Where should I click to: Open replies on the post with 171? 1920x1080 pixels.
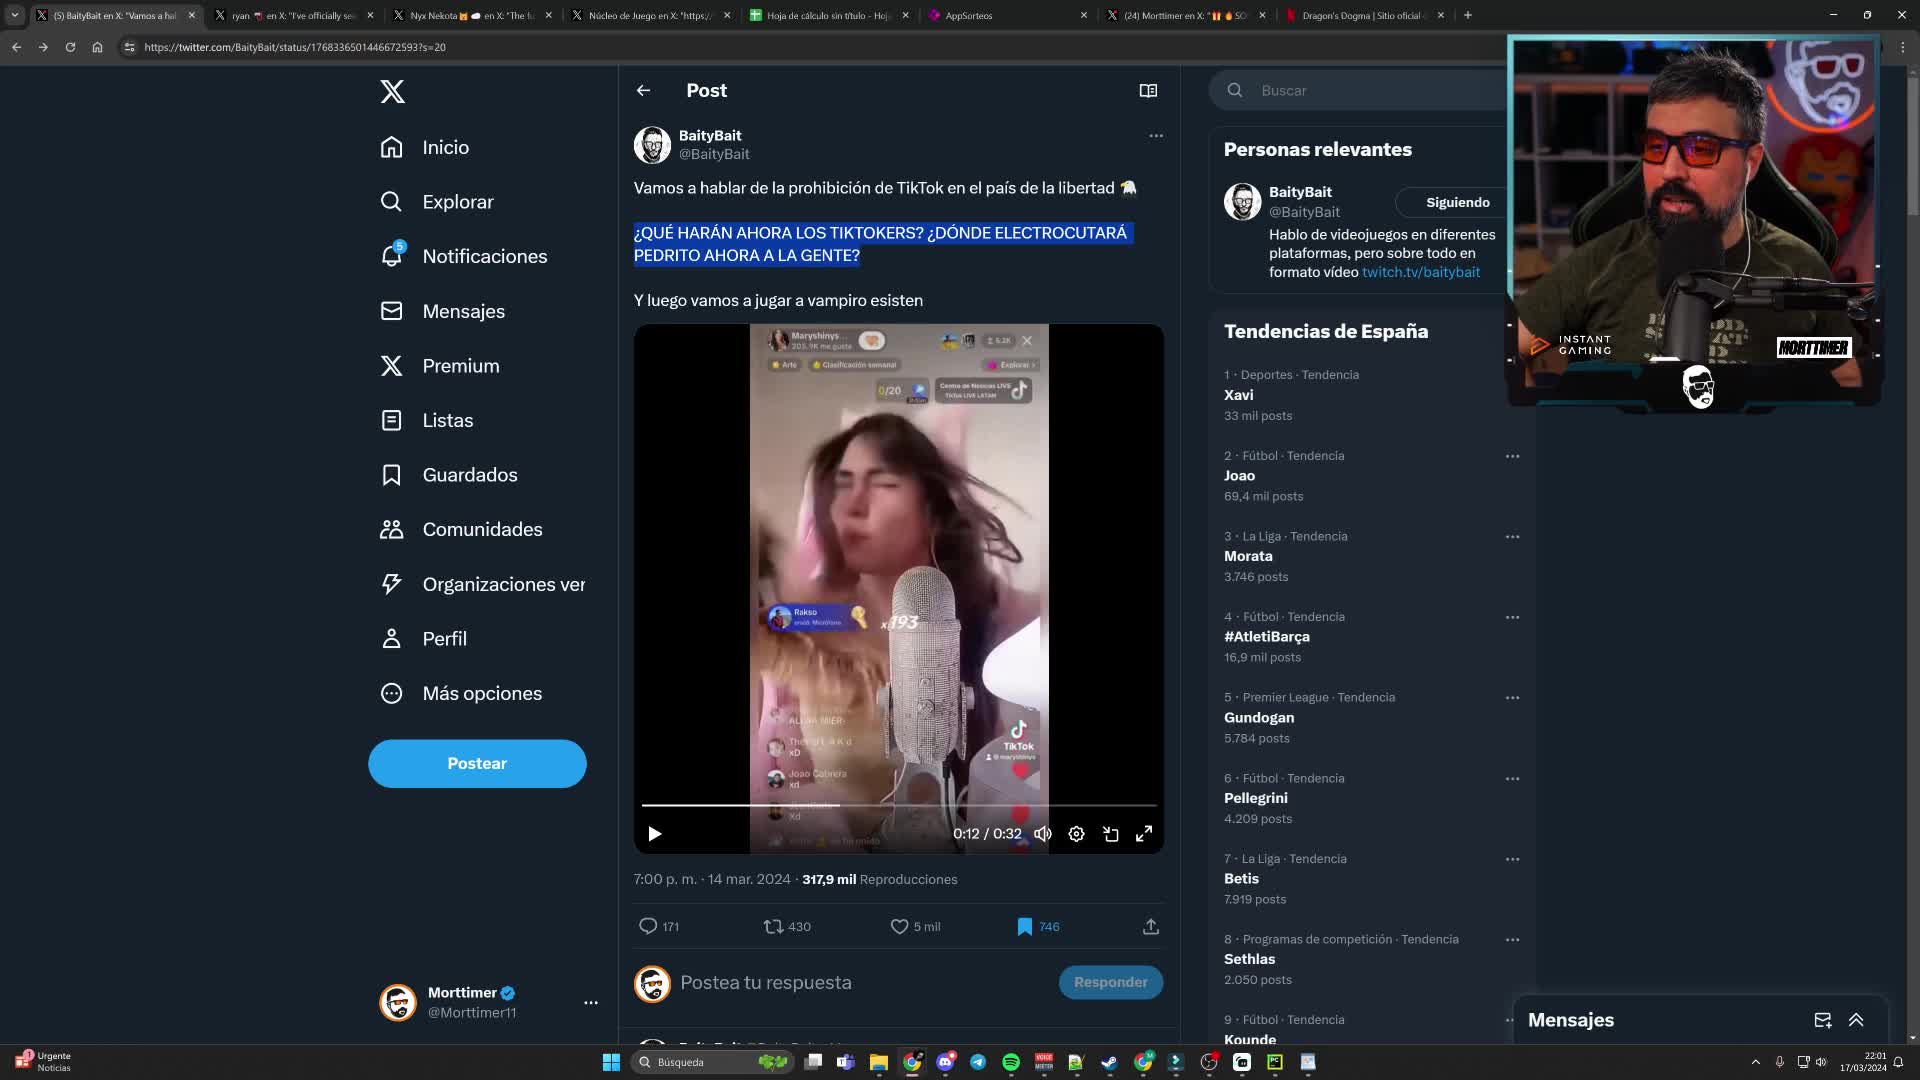pos(658,926)
